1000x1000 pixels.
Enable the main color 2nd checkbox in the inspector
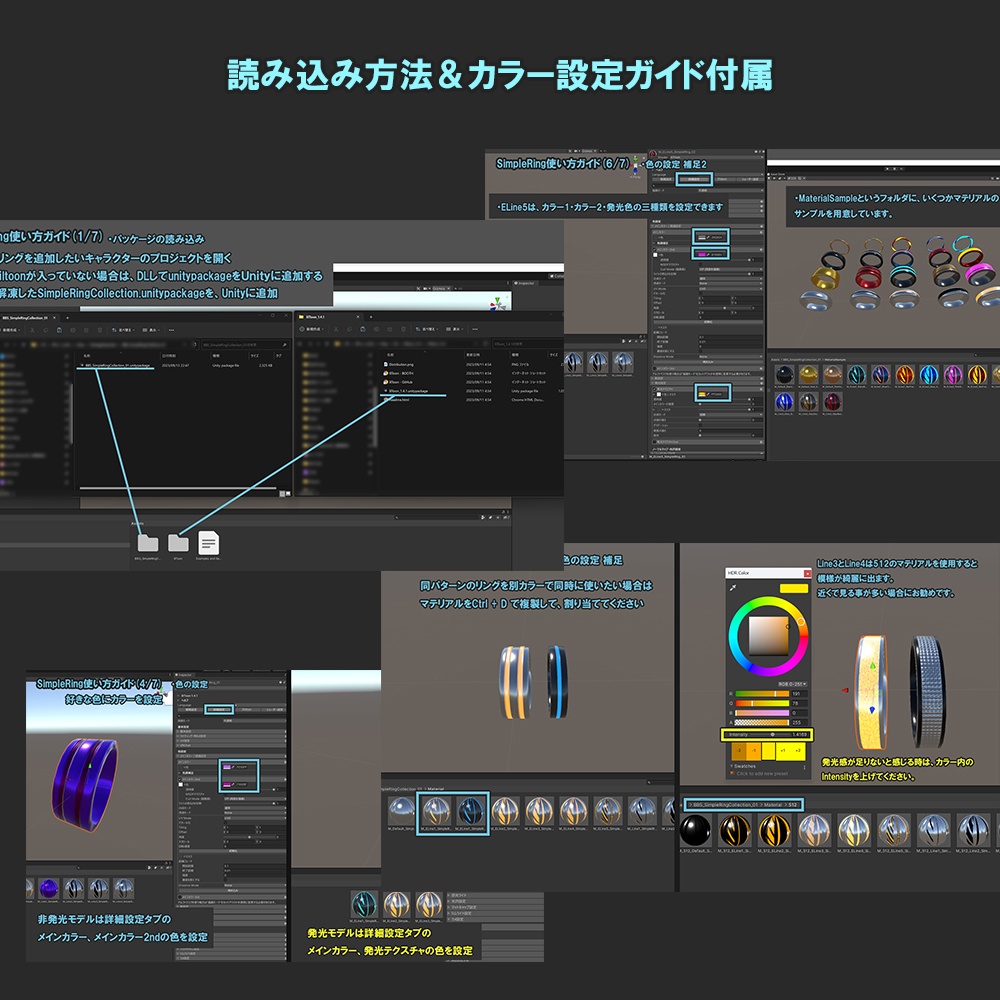180,779
